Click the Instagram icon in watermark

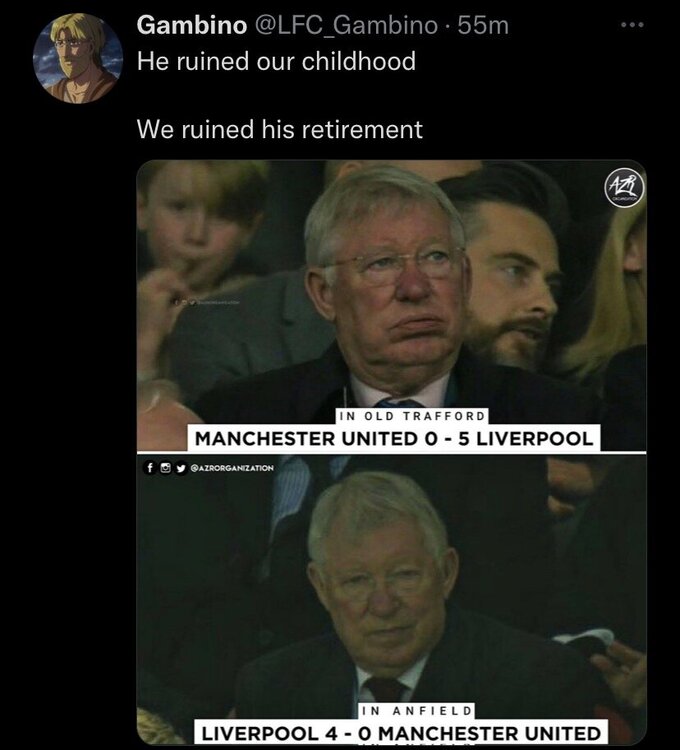point(165,467)
